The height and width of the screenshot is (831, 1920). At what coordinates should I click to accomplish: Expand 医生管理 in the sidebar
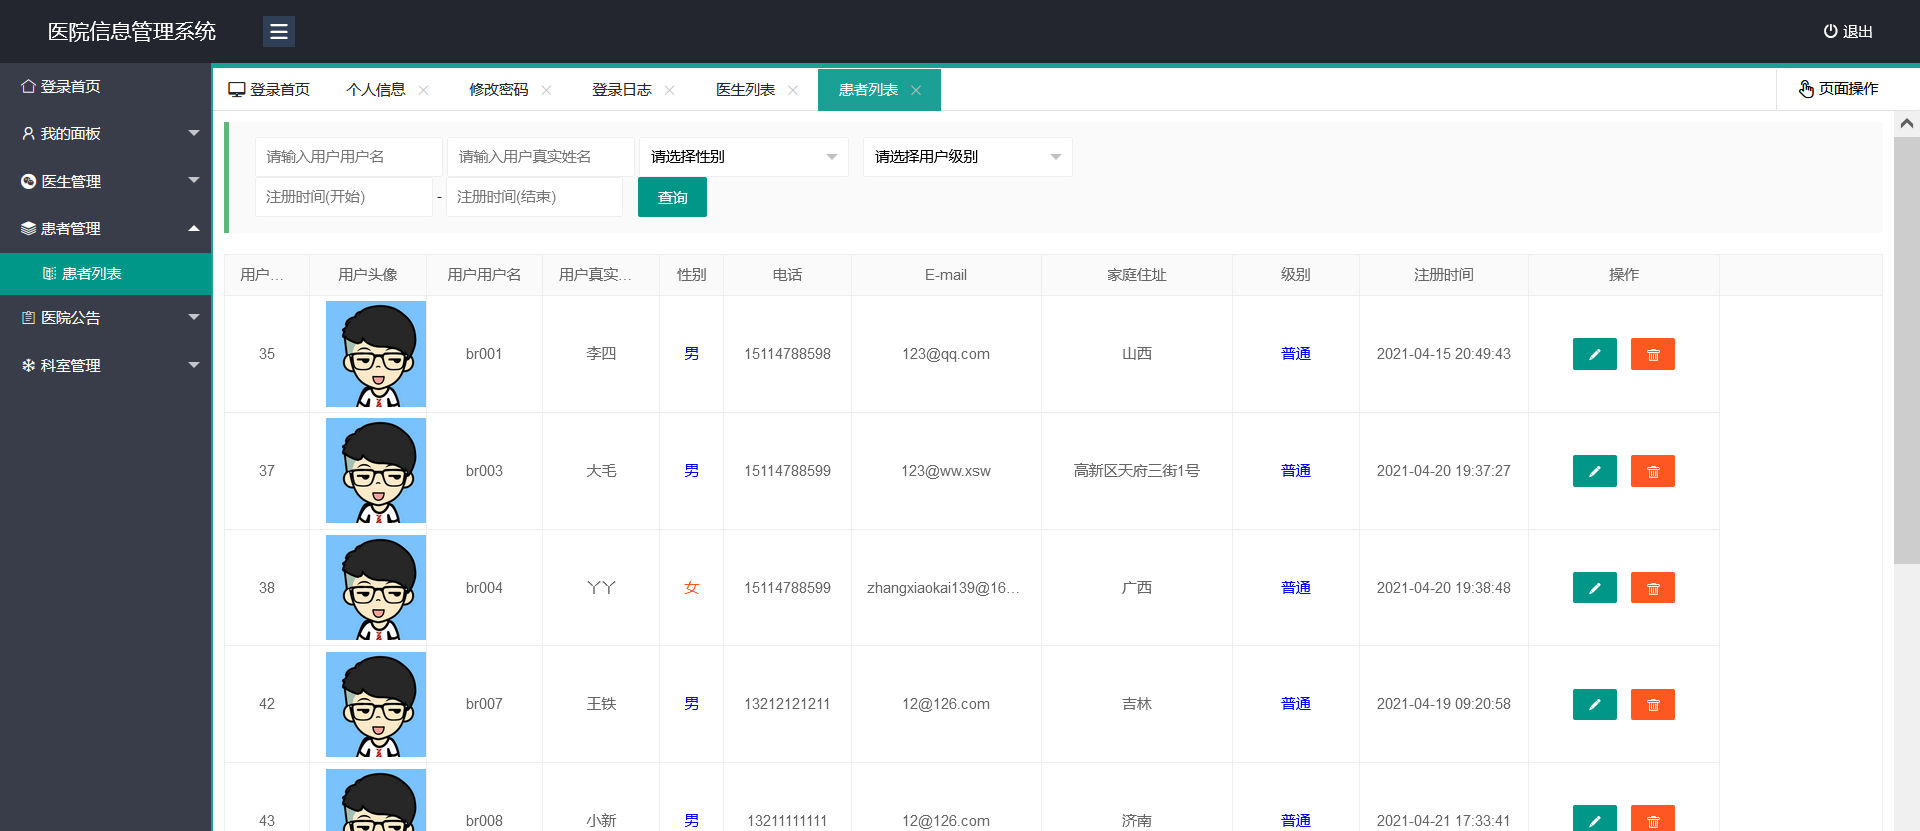[x=106, y=181]
